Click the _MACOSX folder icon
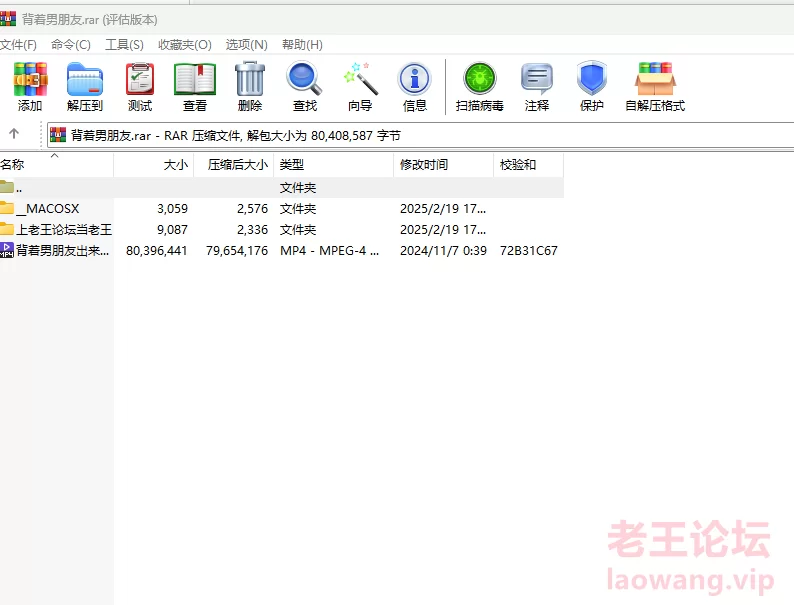Viewport: 794px width, 605px height. (x=7, y=208)
